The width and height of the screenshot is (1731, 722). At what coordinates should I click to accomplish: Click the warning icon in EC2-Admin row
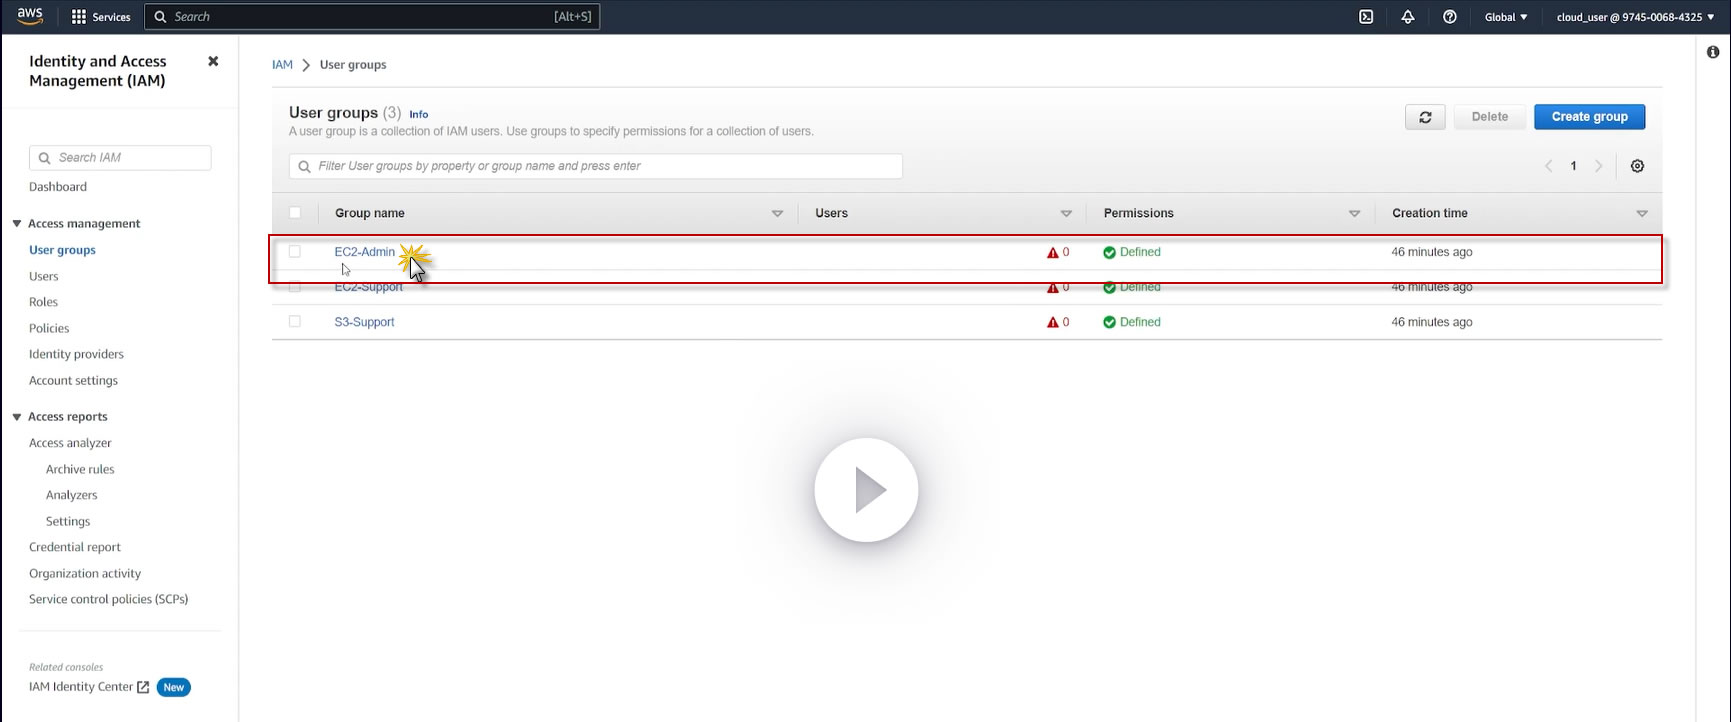[x=1052, y=252]
